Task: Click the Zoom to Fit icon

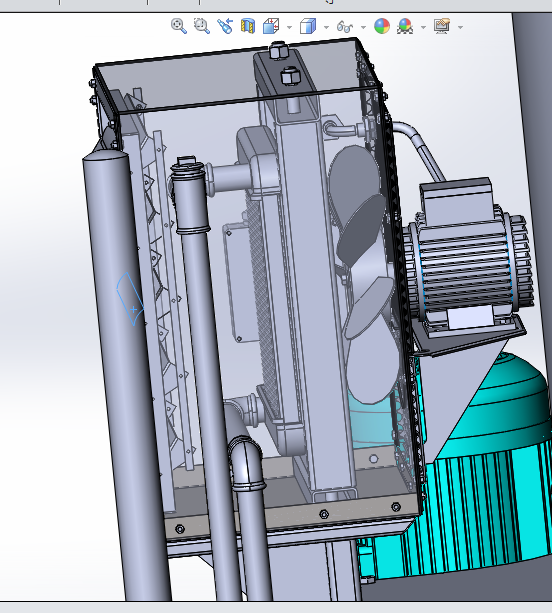Action: pos(179,26)
